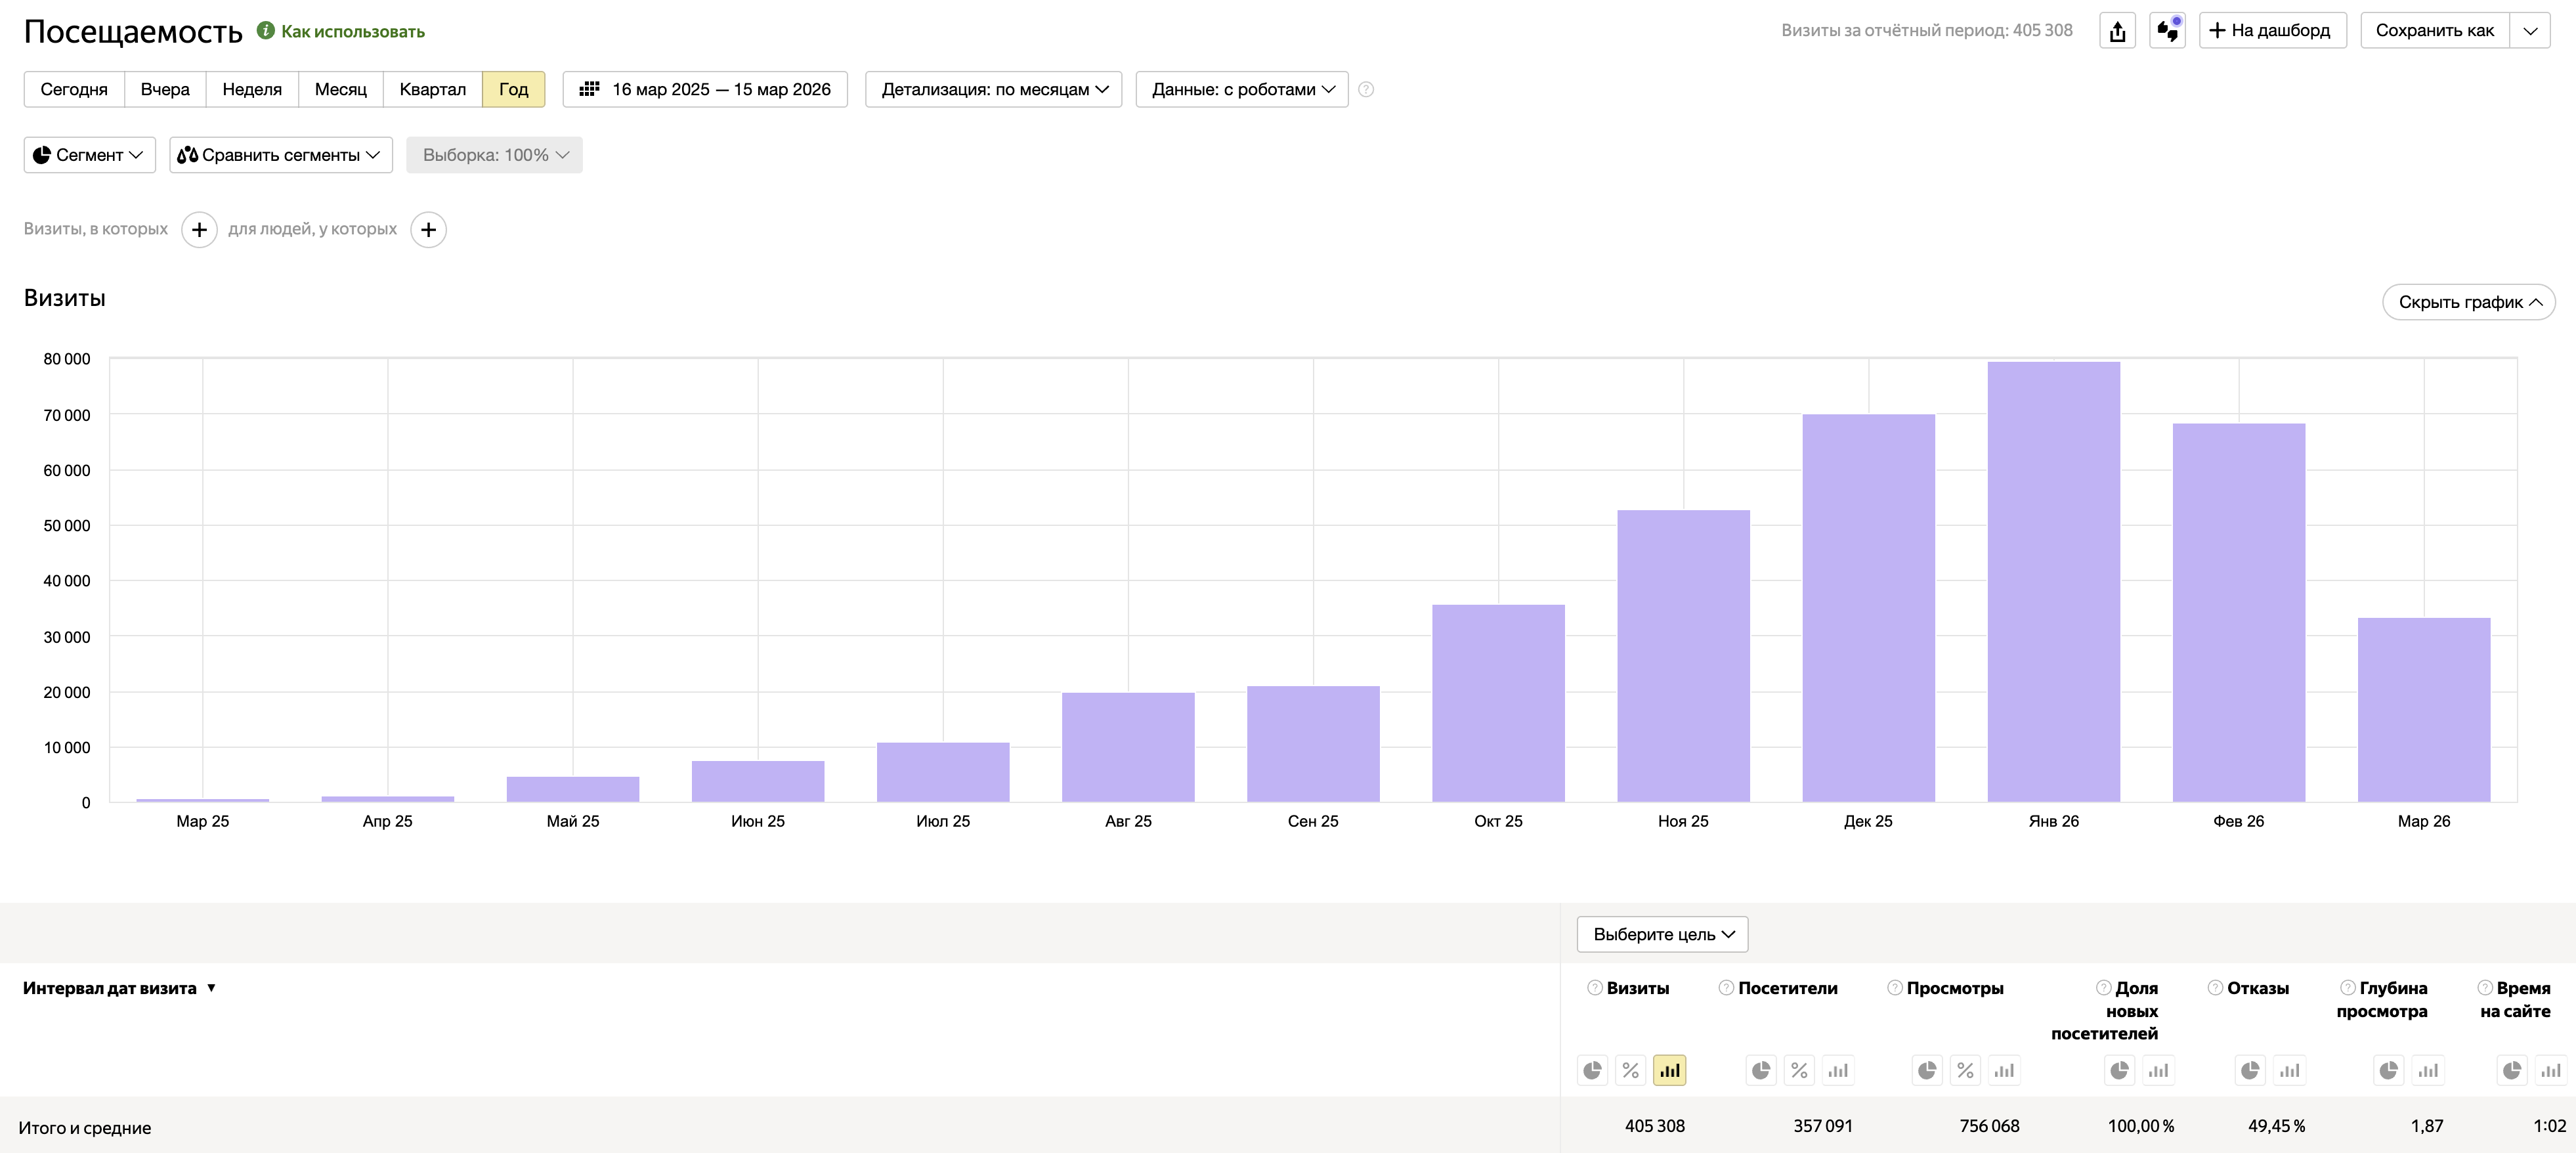This screenshot has width=2576, height=1153.
Task: Toggle bar chart display for Визиты column
Action: (1669, 1070)
